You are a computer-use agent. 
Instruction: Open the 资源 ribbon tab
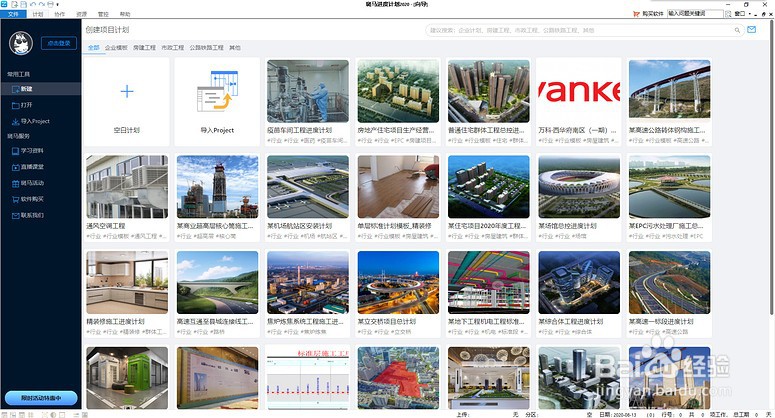(x=82, y=14)
